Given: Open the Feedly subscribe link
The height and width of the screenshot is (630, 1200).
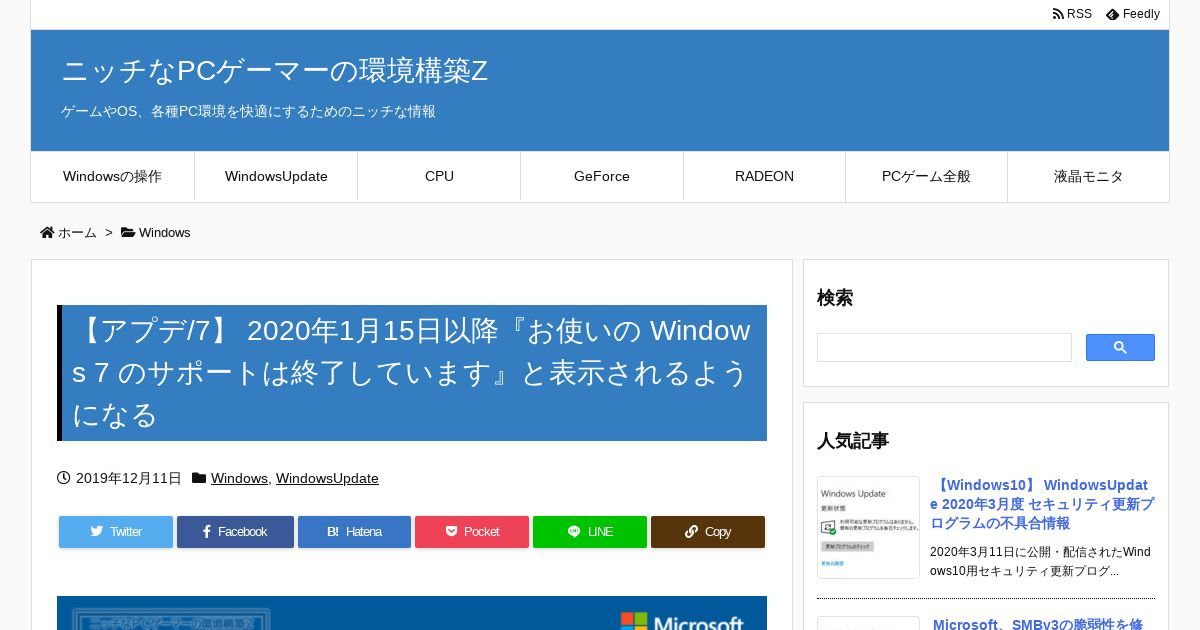Looking at the screenshot, I should 1133,14.
